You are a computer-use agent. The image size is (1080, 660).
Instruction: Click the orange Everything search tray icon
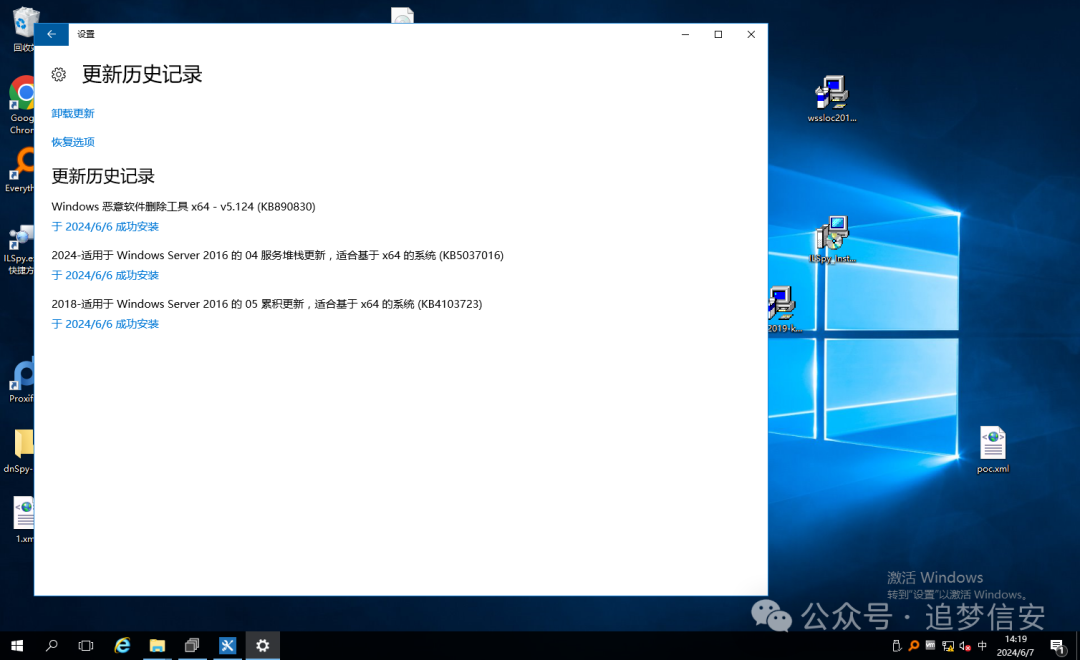pyautogui.click(x=913, y=646)
